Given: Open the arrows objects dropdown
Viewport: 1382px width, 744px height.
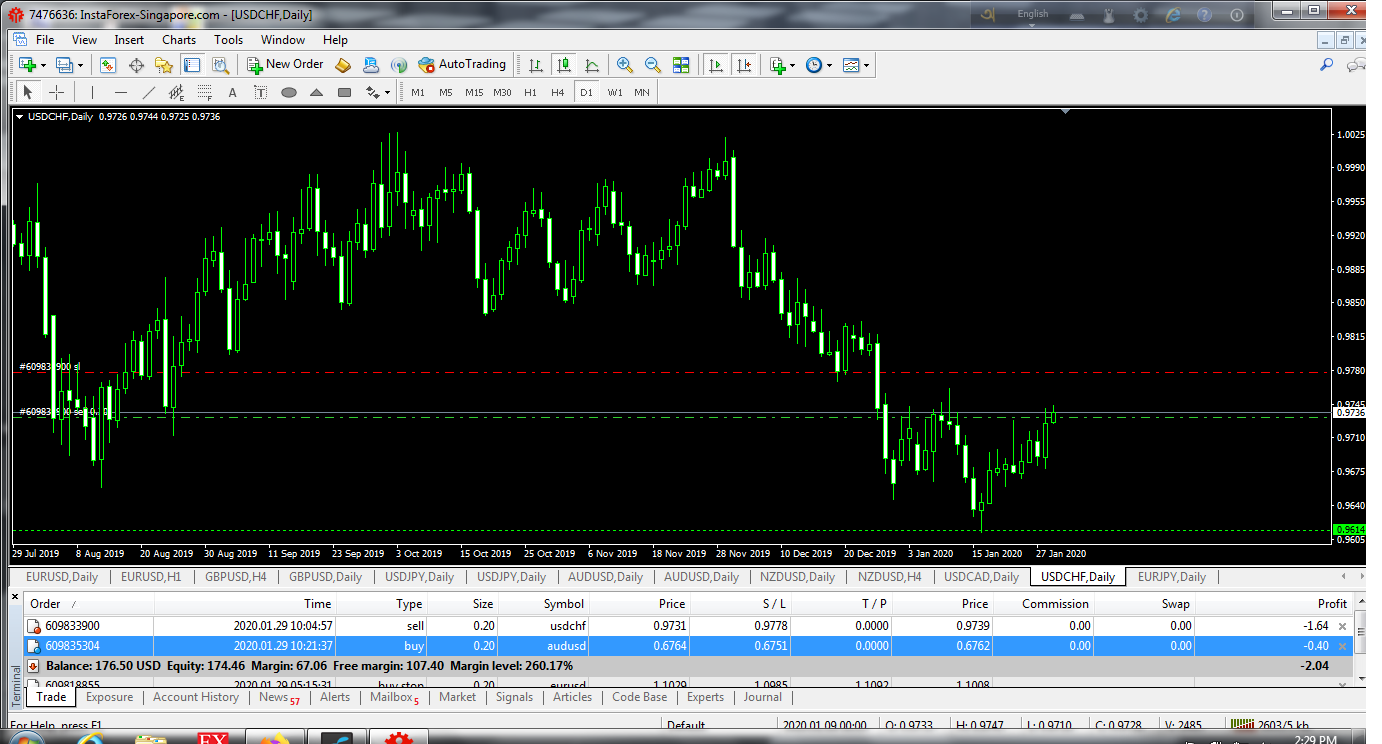Looking at the screenshot, I should tap(378, 92).
